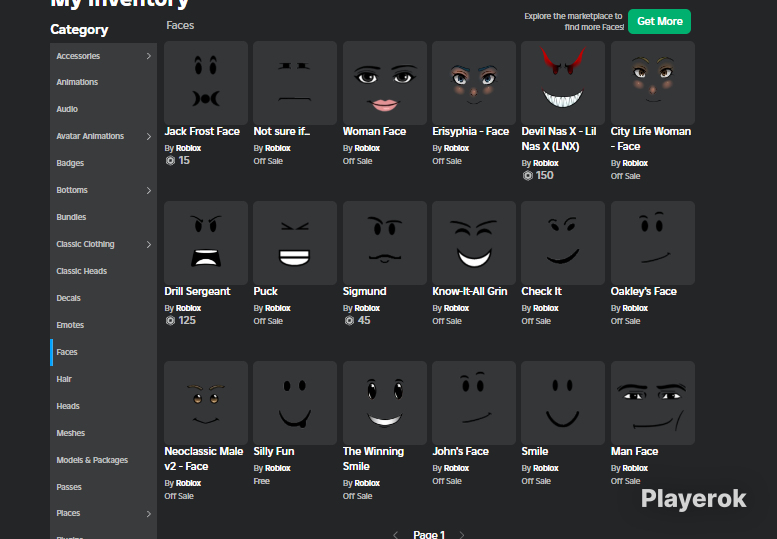777x539 pixels.
Task: Click Roblox creator under Woman Face
Action: pos(367,148)
